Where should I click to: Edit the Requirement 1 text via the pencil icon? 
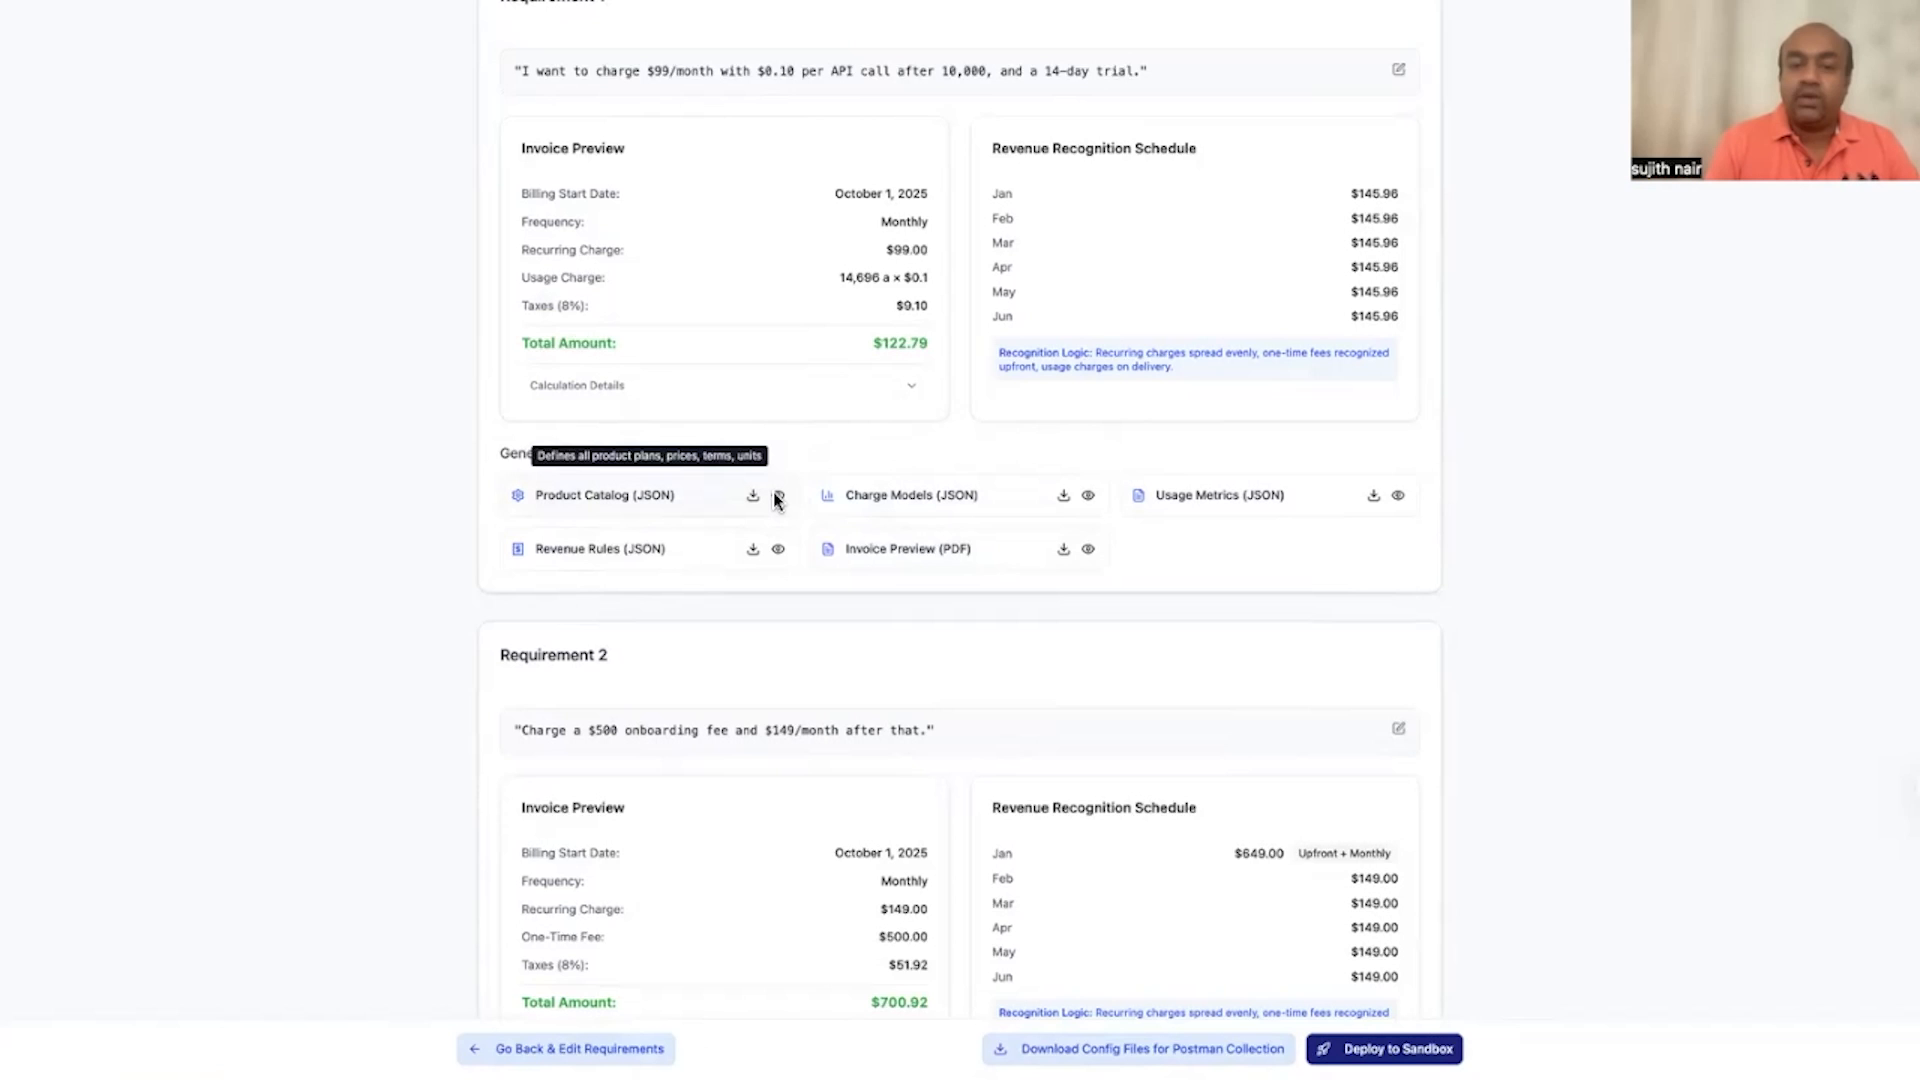(1398, 70)
